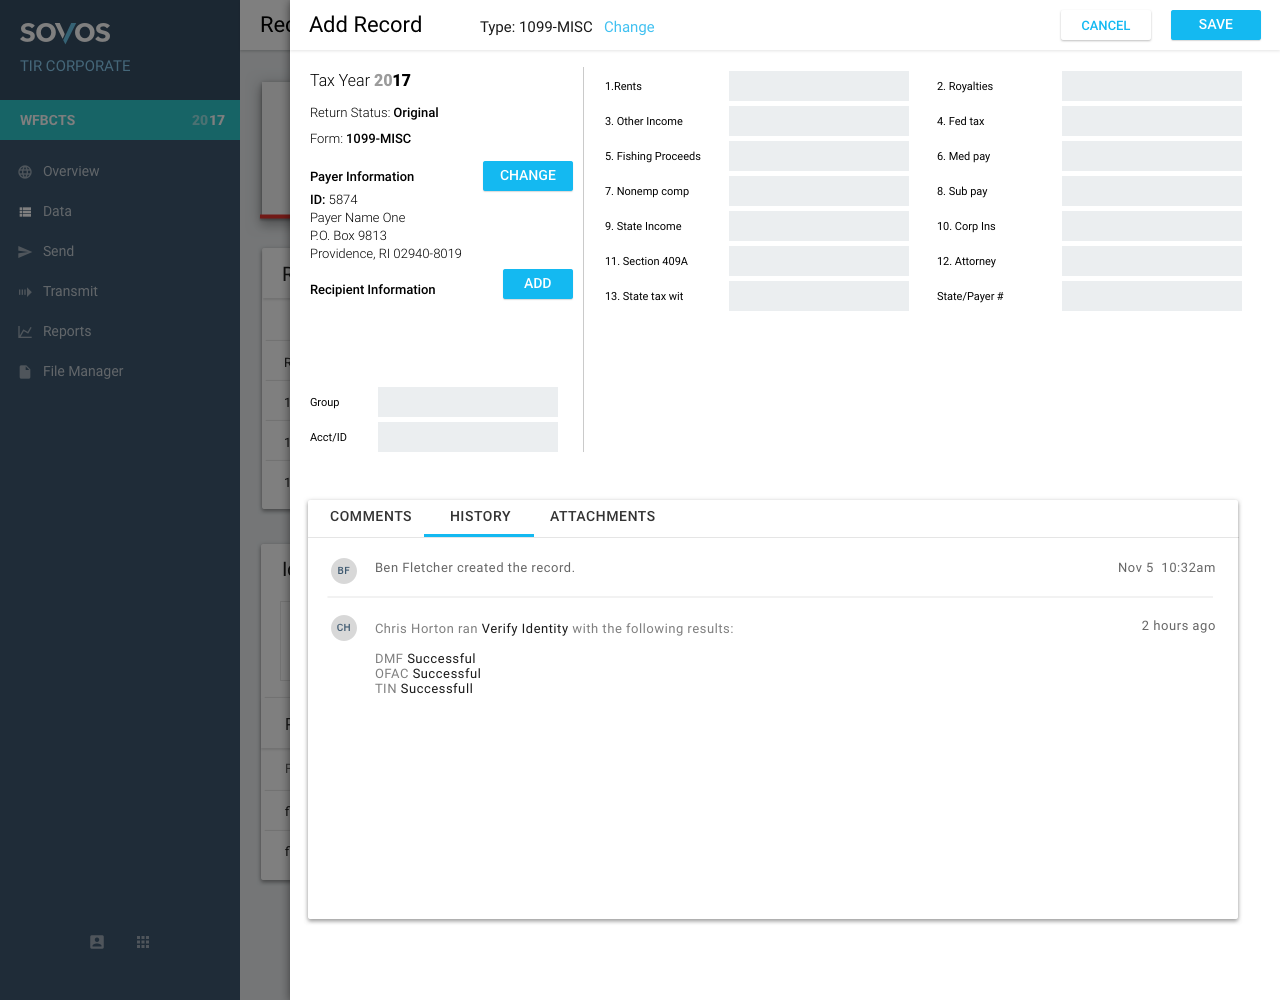Open the account profile icon at sidebar bottom

tap(97, 942)
